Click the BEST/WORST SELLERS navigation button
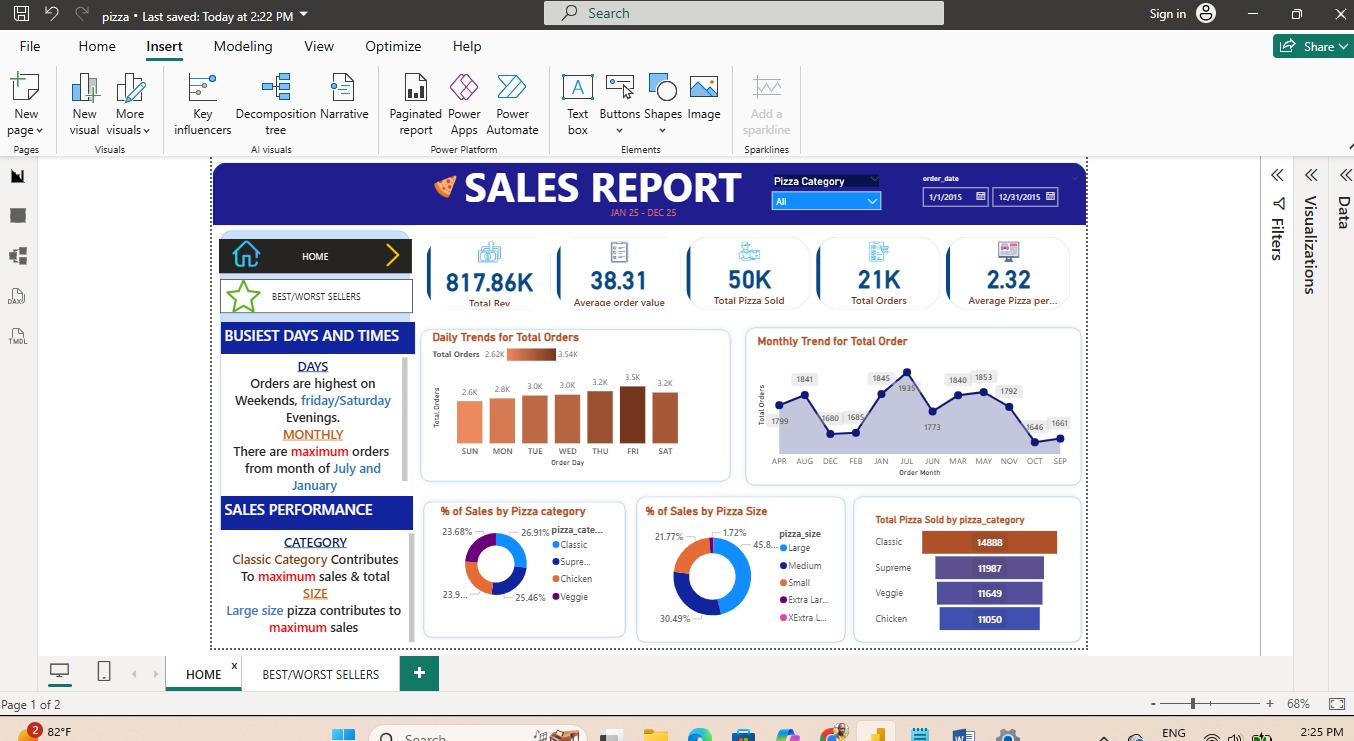This screenshot has width=1354, height=741. 316,296
